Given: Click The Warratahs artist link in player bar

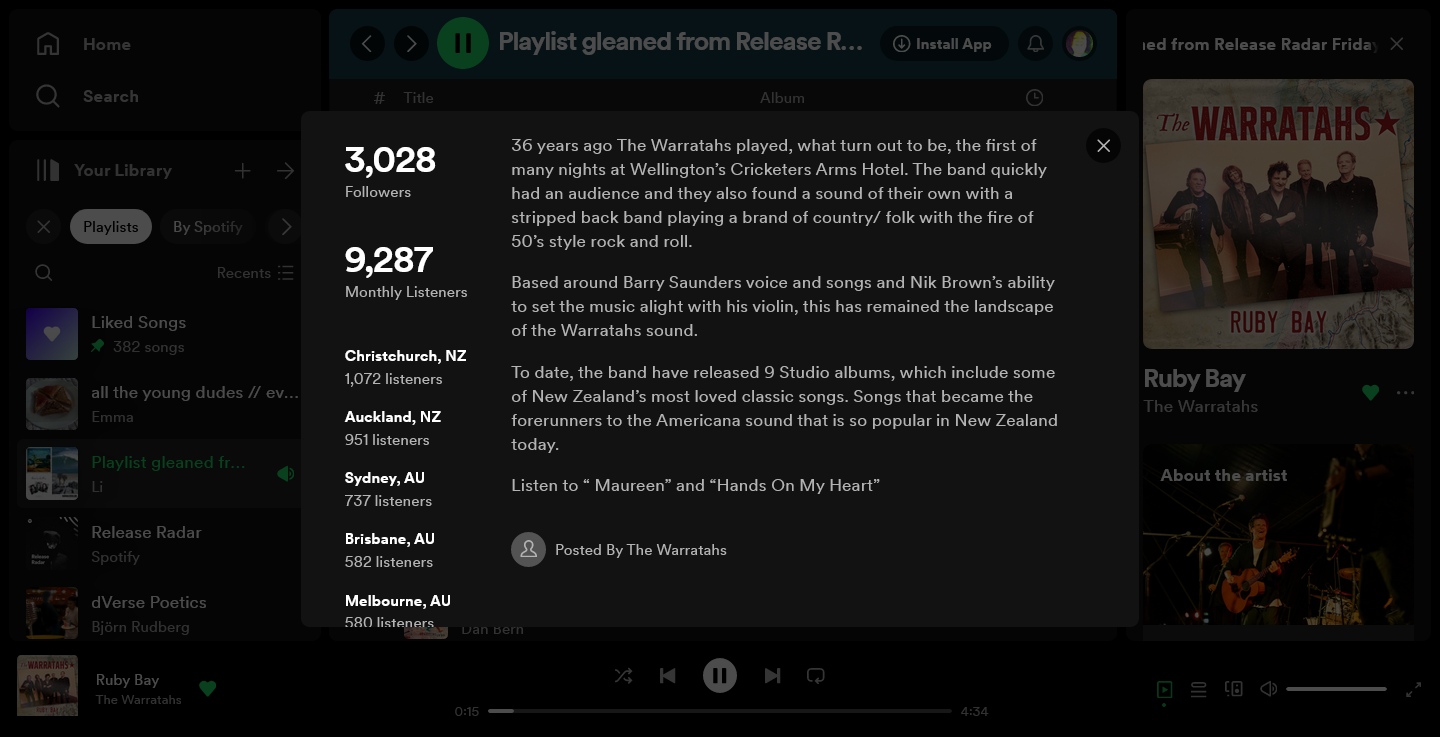Looking at the screenshot, I should [138, 700].
